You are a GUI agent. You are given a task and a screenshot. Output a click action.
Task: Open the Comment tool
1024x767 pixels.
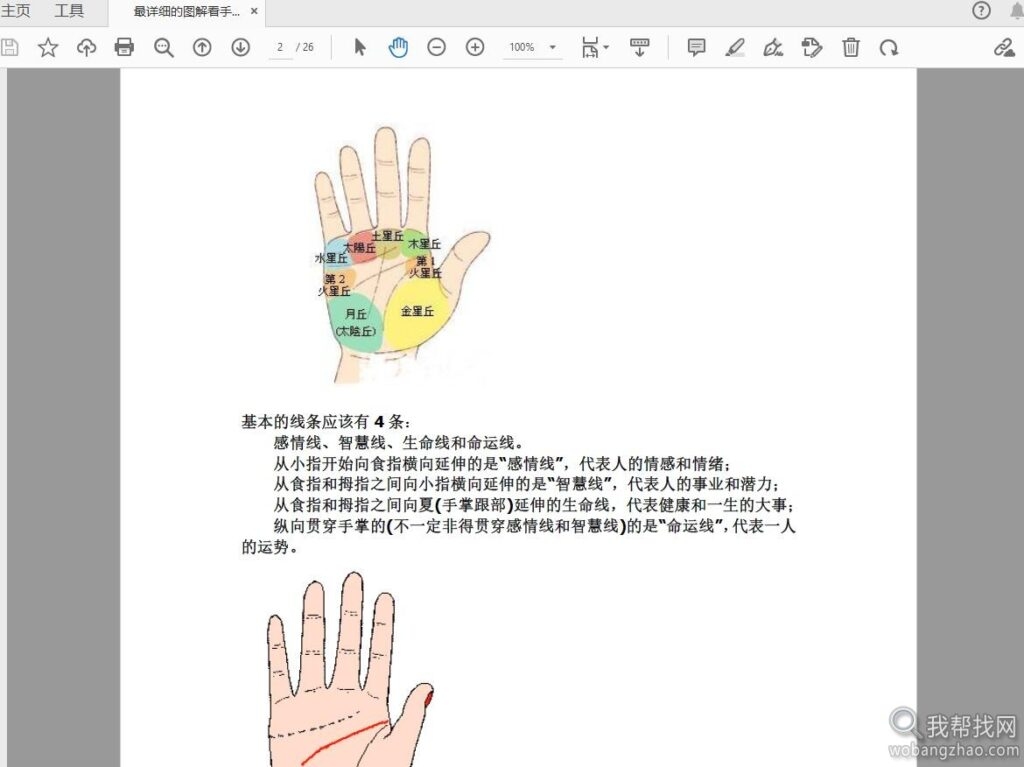(x=695, y=46)
